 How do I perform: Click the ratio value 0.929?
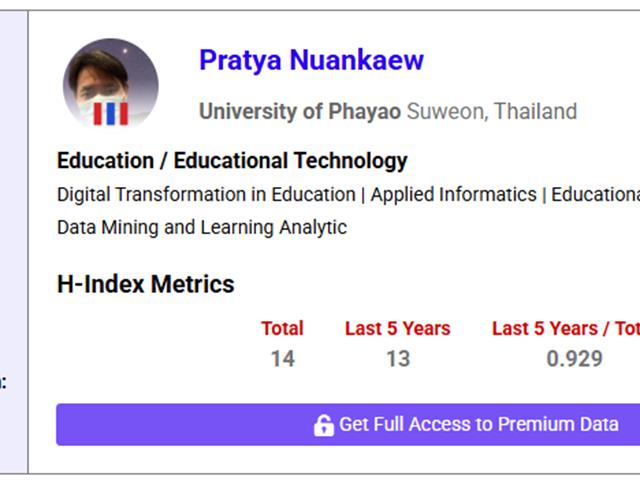click(x=574, y=359)
